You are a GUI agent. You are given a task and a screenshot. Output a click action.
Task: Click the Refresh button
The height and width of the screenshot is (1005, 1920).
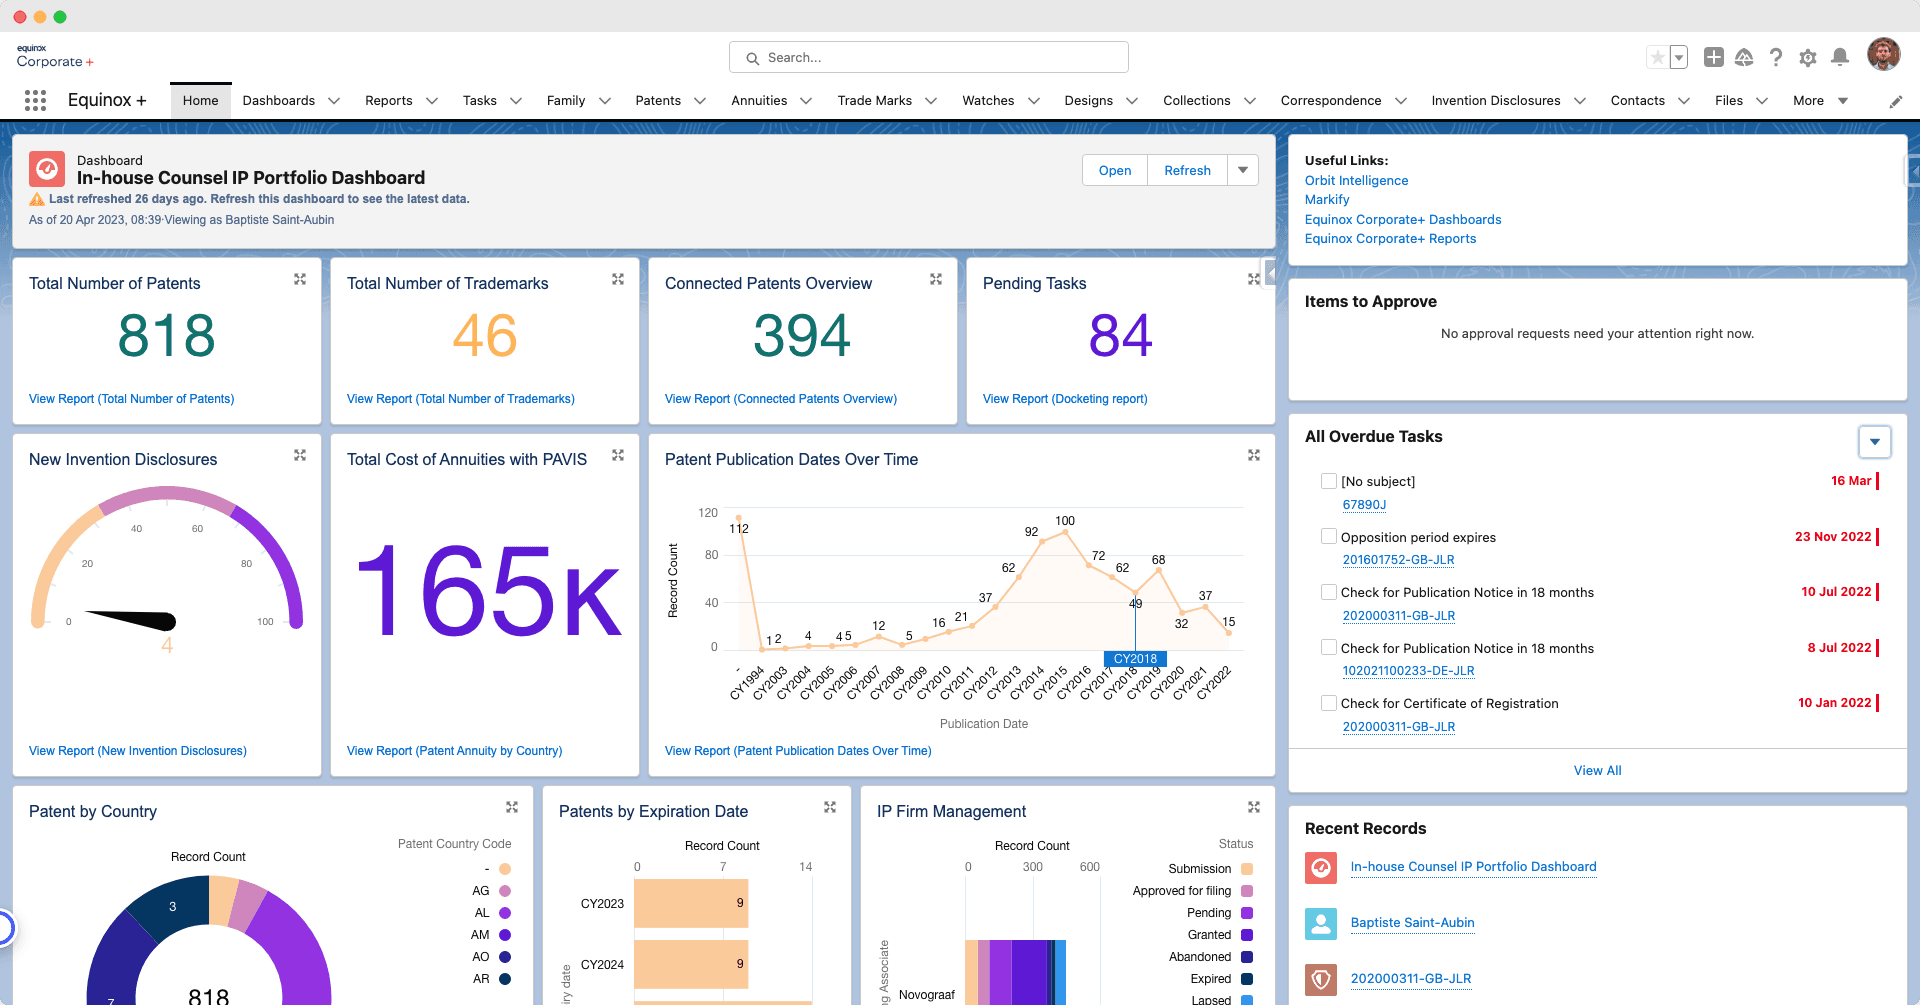1187,170
